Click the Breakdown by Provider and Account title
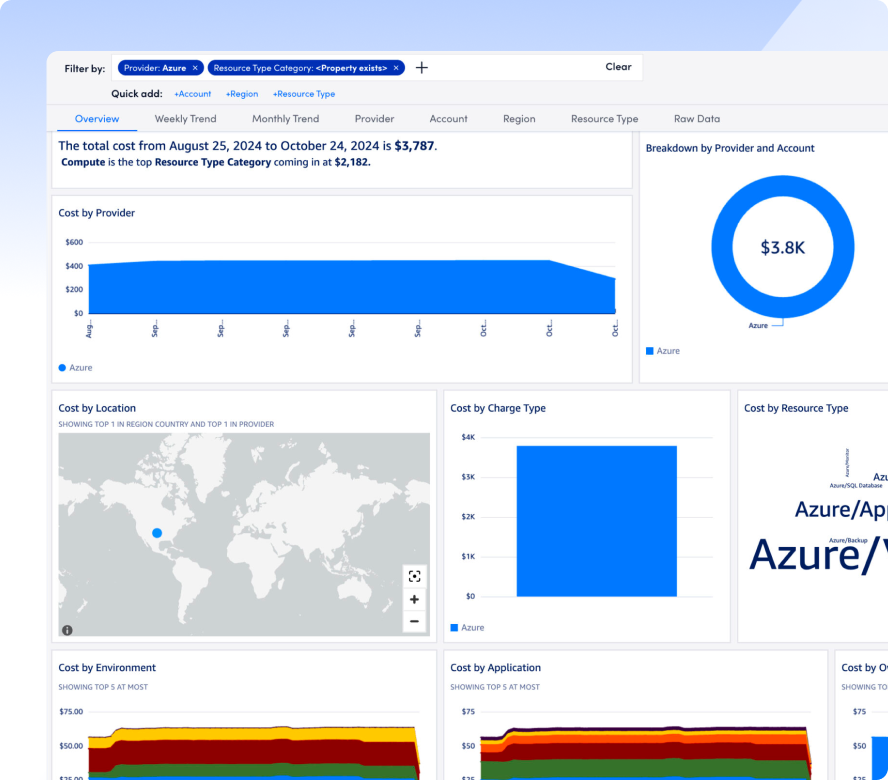888x780 pixels. [730, 148]
